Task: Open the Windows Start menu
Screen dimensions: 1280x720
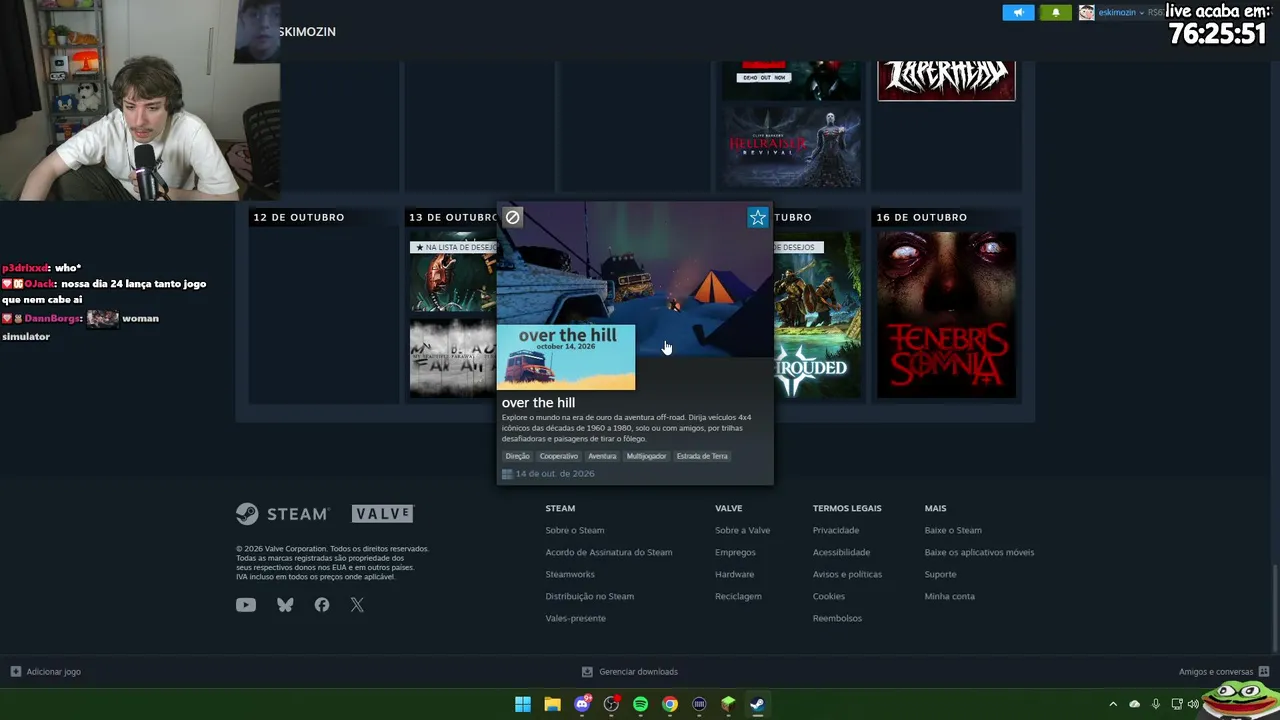Action: (x=523, y=704)
